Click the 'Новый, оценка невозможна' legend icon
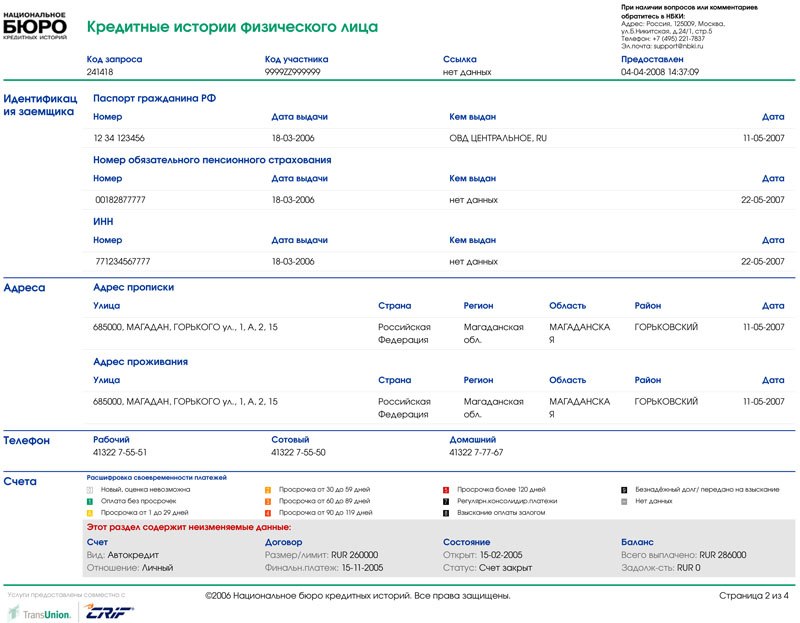Screen dimensions: 800x623 [x=90, y=490]
